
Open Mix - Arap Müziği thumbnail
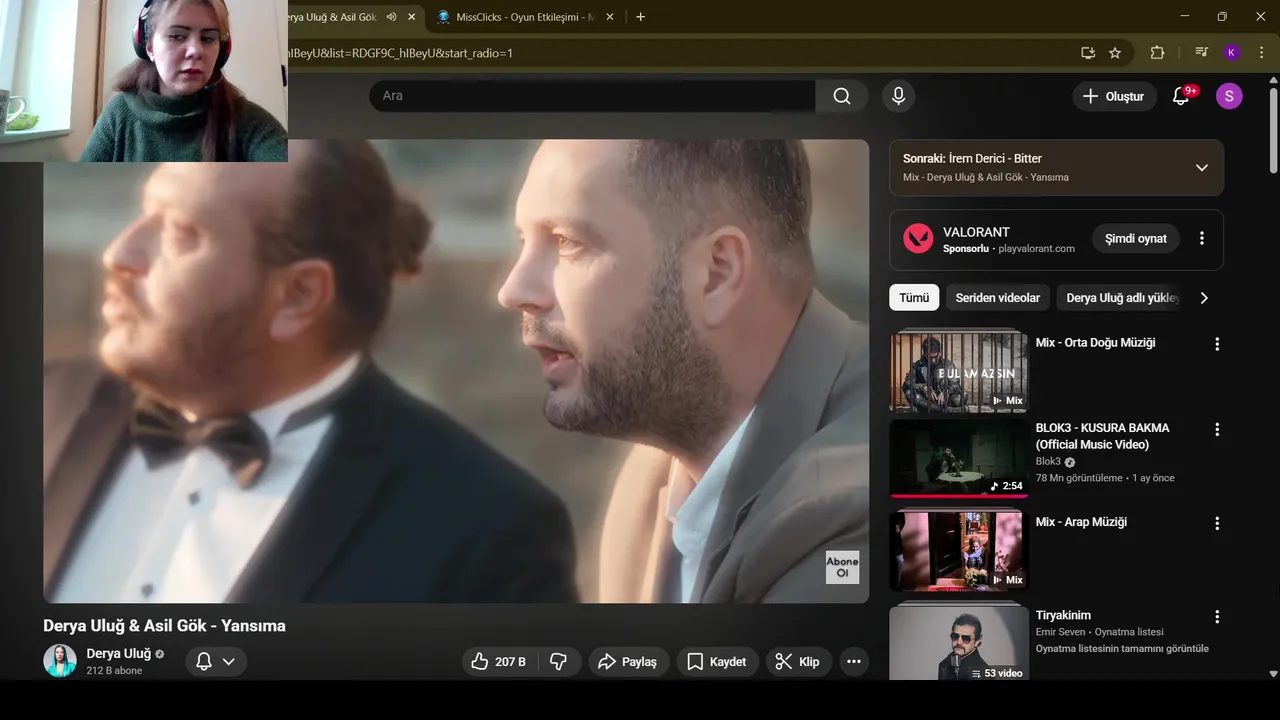point(958,550)
